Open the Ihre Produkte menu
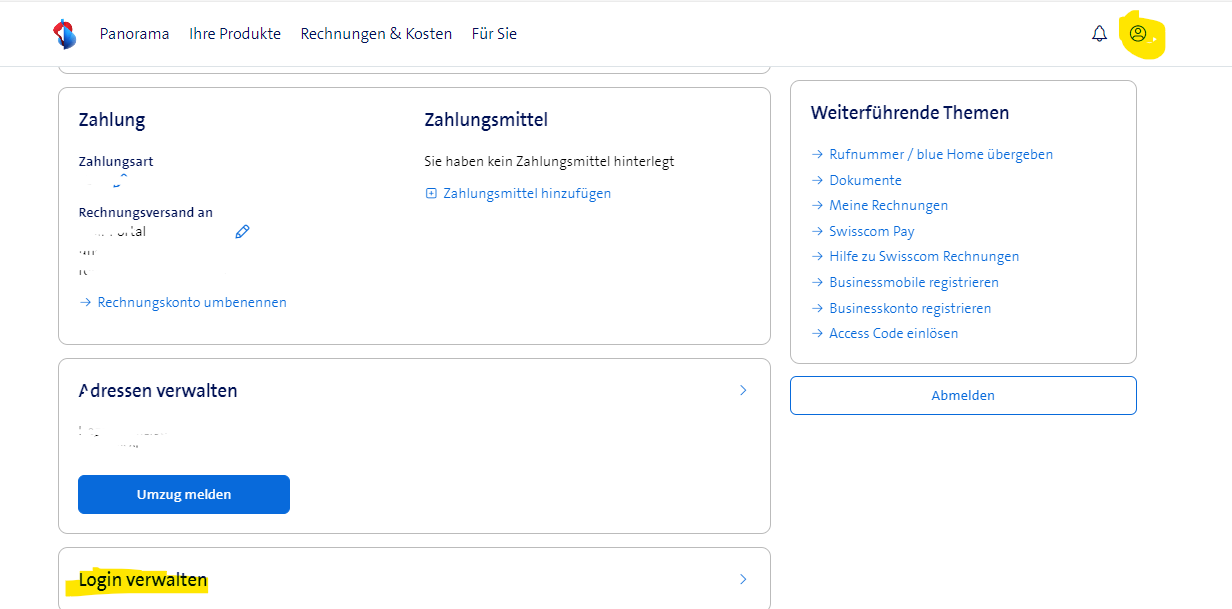 click(x=235, y=34)
